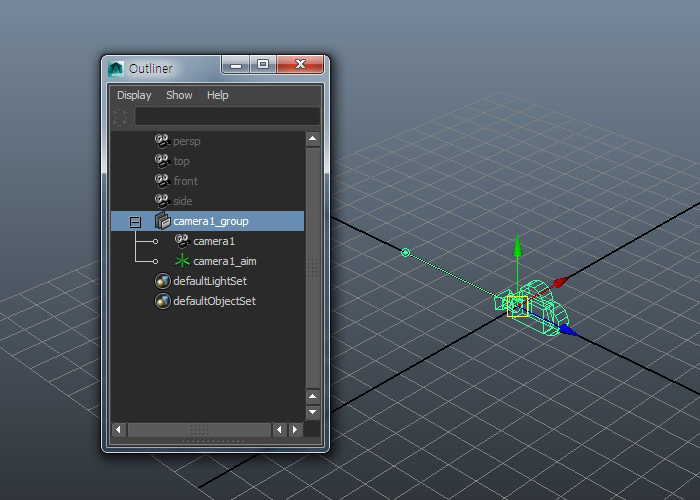Click the vertical scrollbar up arrow at top
This screenshot has height=500, width=700.
[x=312, y=139]
